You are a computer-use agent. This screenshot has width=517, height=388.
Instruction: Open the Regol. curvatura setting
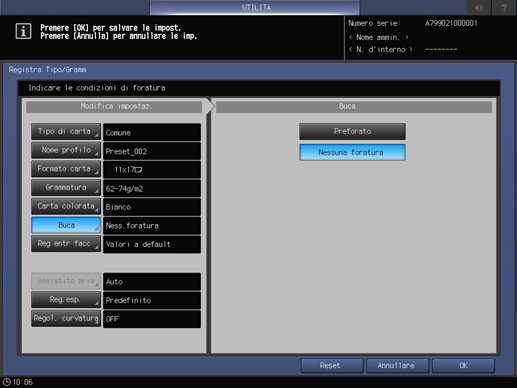point(66,318)
